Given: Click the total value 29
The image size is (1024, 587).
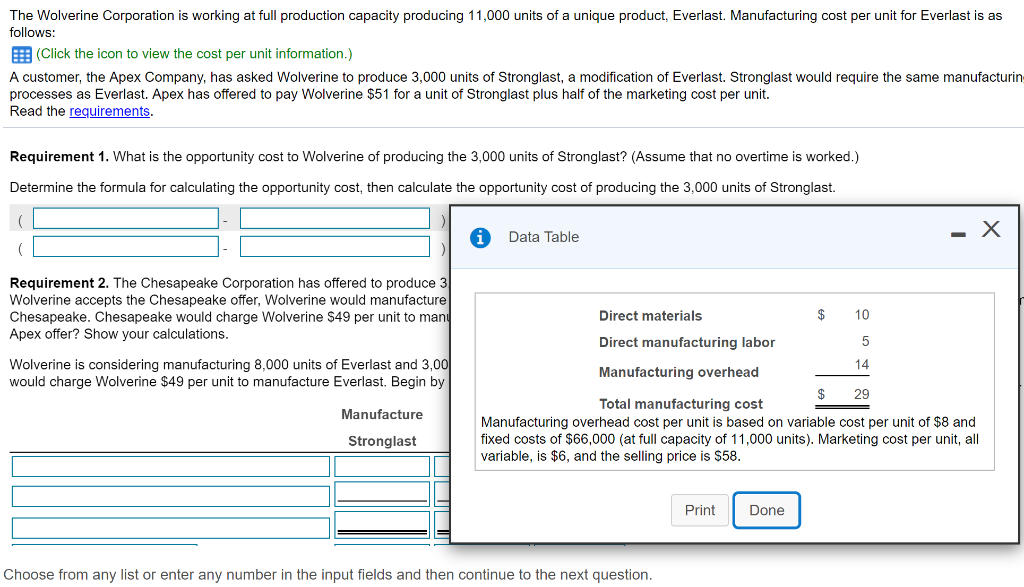Looking at the screenshot, I should 862,394.
